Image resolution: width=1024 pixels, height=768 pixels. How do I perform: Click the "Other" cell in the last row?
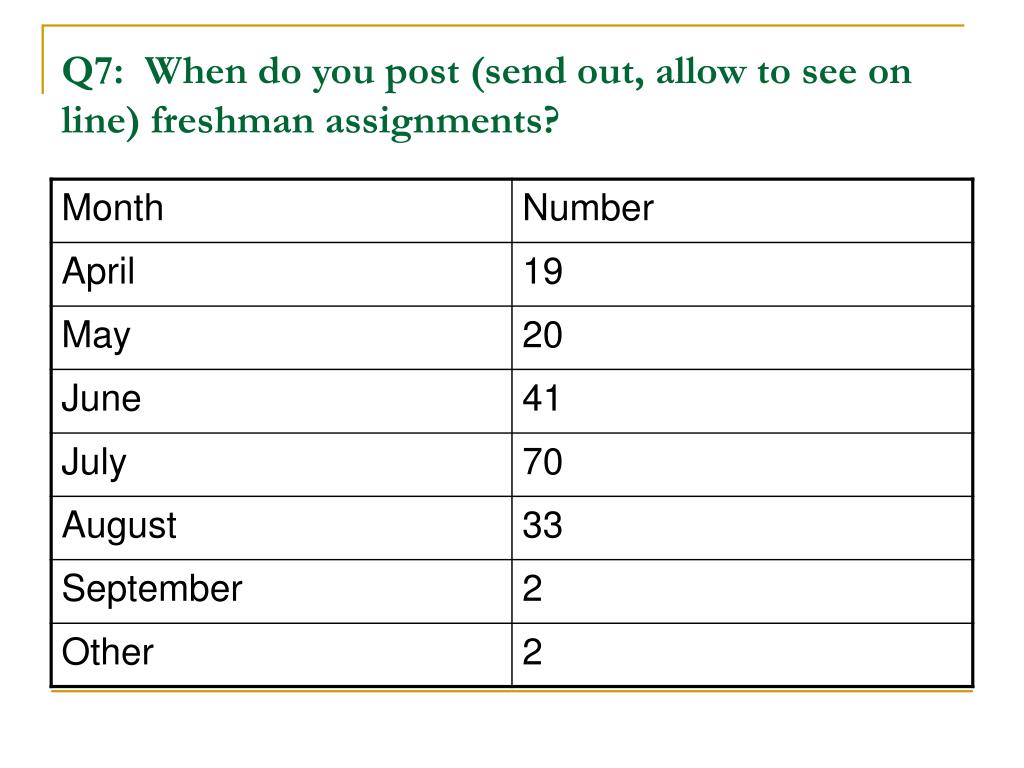[x=108, y=653]
